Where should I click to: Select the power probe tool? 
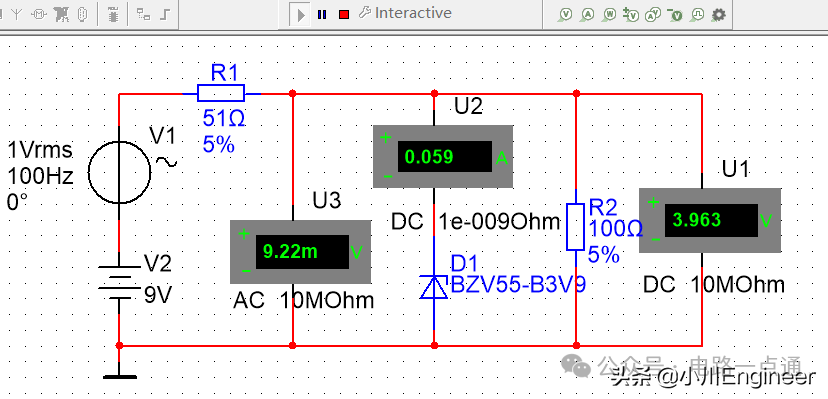[610, 15]
